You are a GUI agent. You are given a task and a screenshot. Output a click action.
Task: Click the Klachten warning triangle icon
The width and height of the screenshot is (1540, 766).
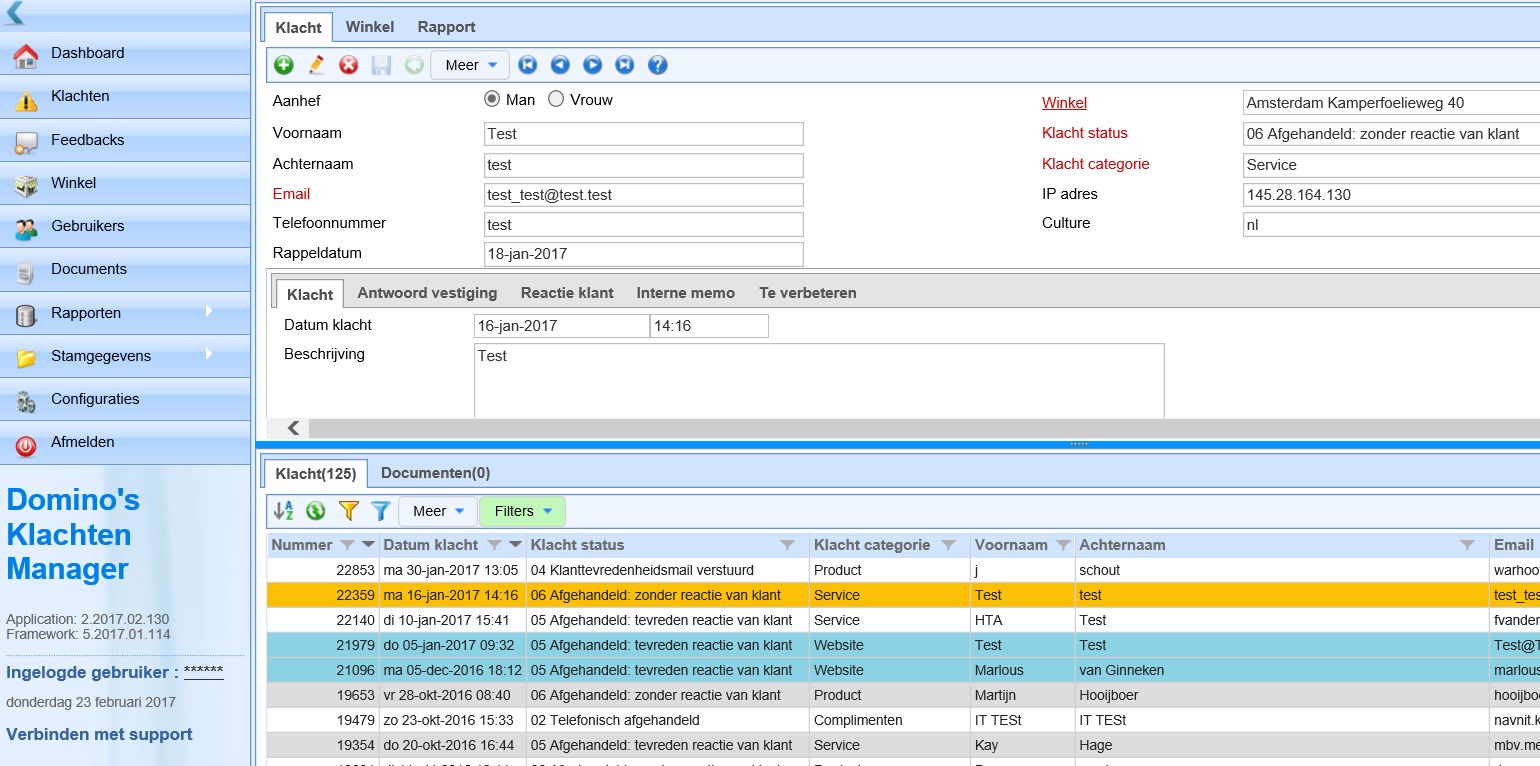(26, 100)
